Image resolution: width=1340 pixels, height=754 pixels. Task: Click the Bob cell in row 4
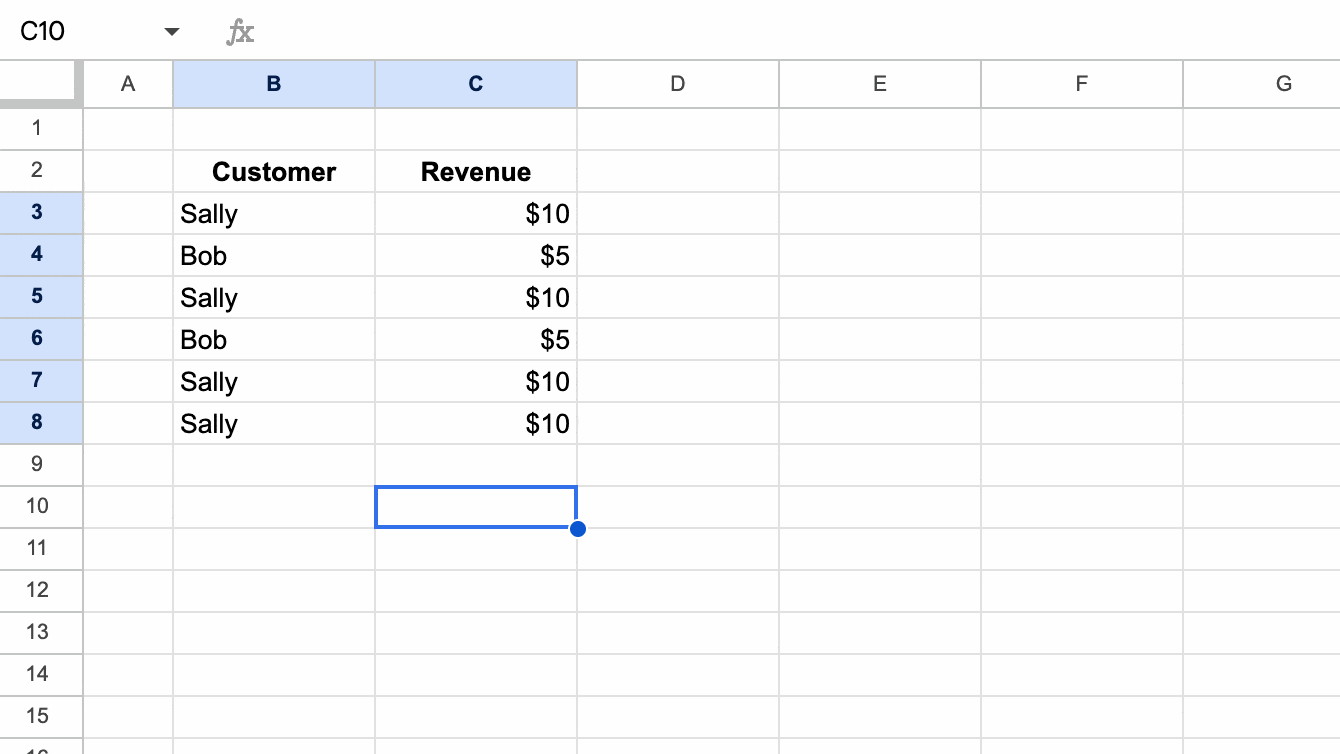point(274,256)
